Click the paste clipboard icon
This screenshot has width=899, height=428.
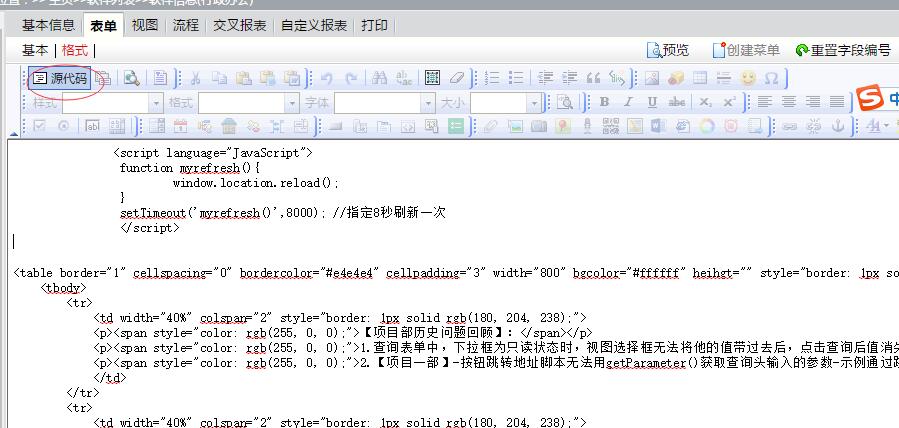[x=244, y=78]
